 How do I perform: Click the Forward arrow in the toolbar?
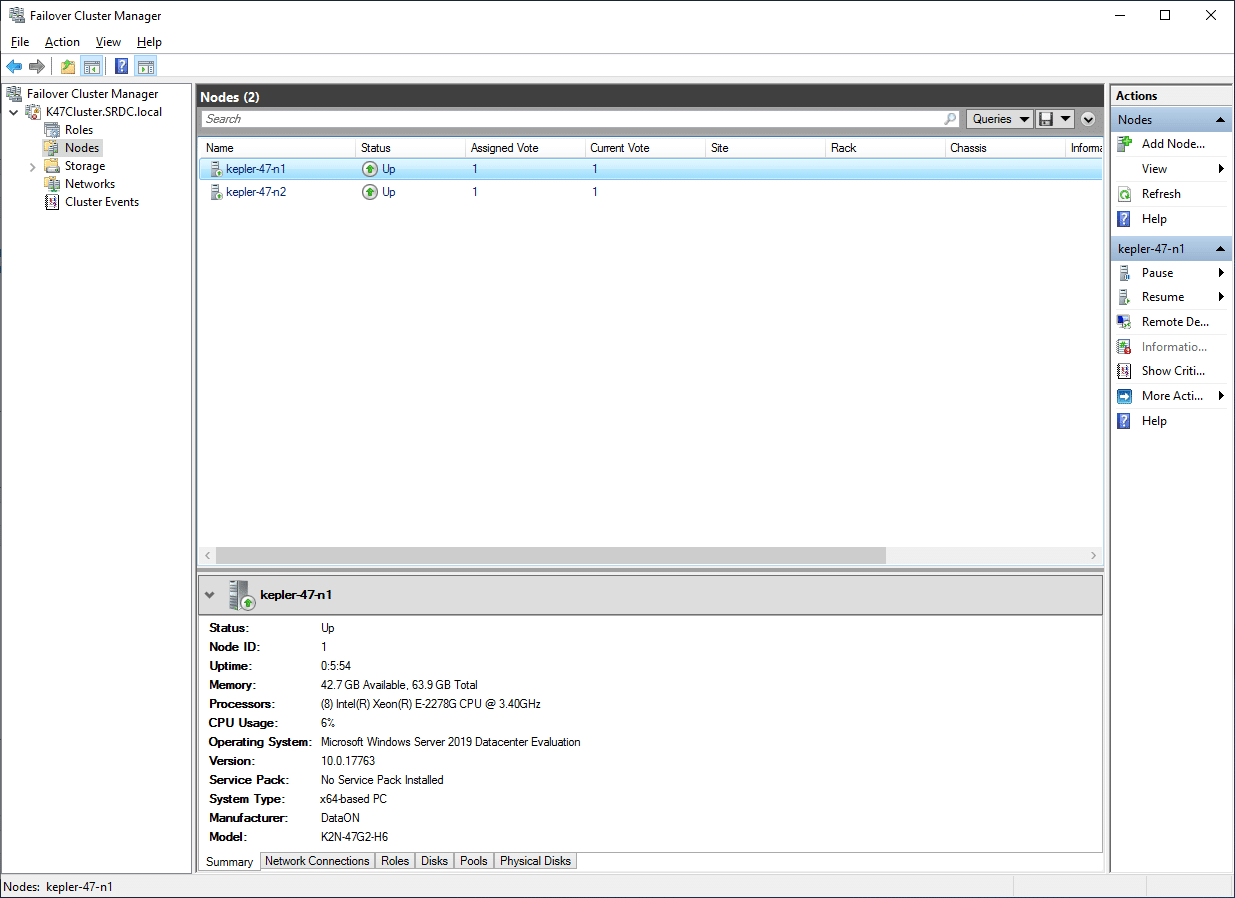[x=37, y=67]
